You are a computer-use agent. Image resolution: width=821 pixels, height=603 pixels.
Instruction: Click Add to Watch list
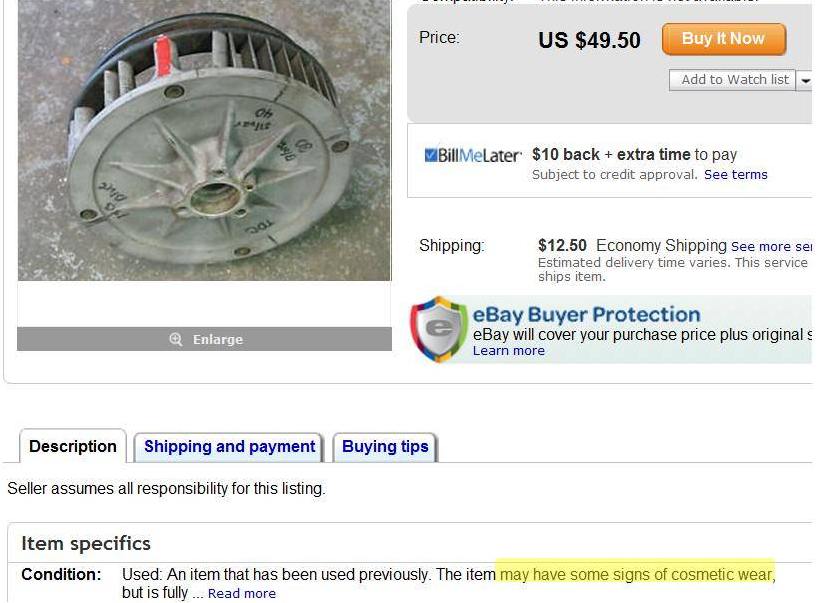[x=734, y=80]
